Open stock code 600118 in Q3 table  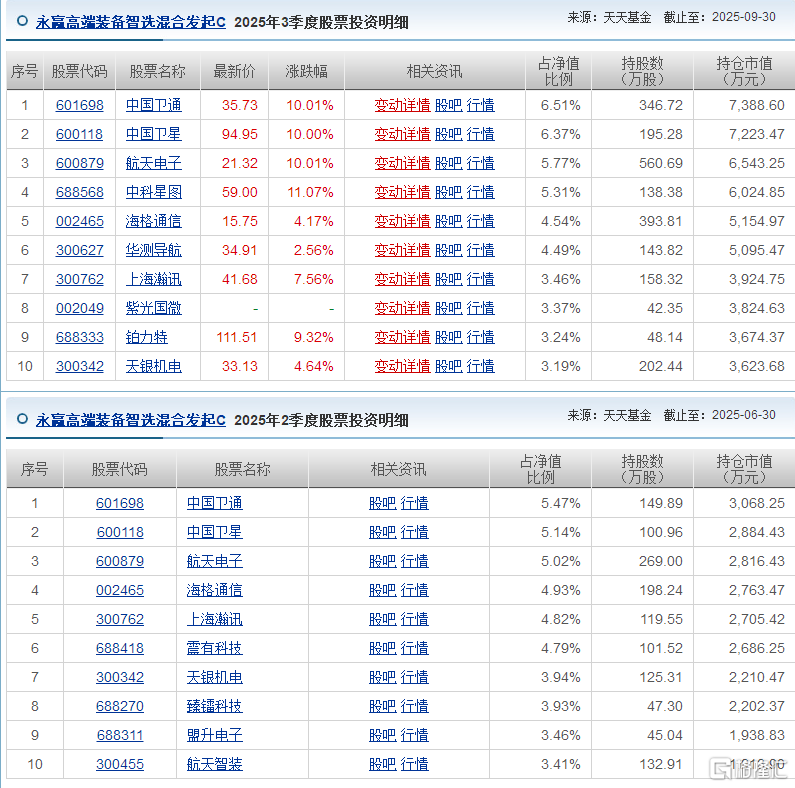[80, 134]
